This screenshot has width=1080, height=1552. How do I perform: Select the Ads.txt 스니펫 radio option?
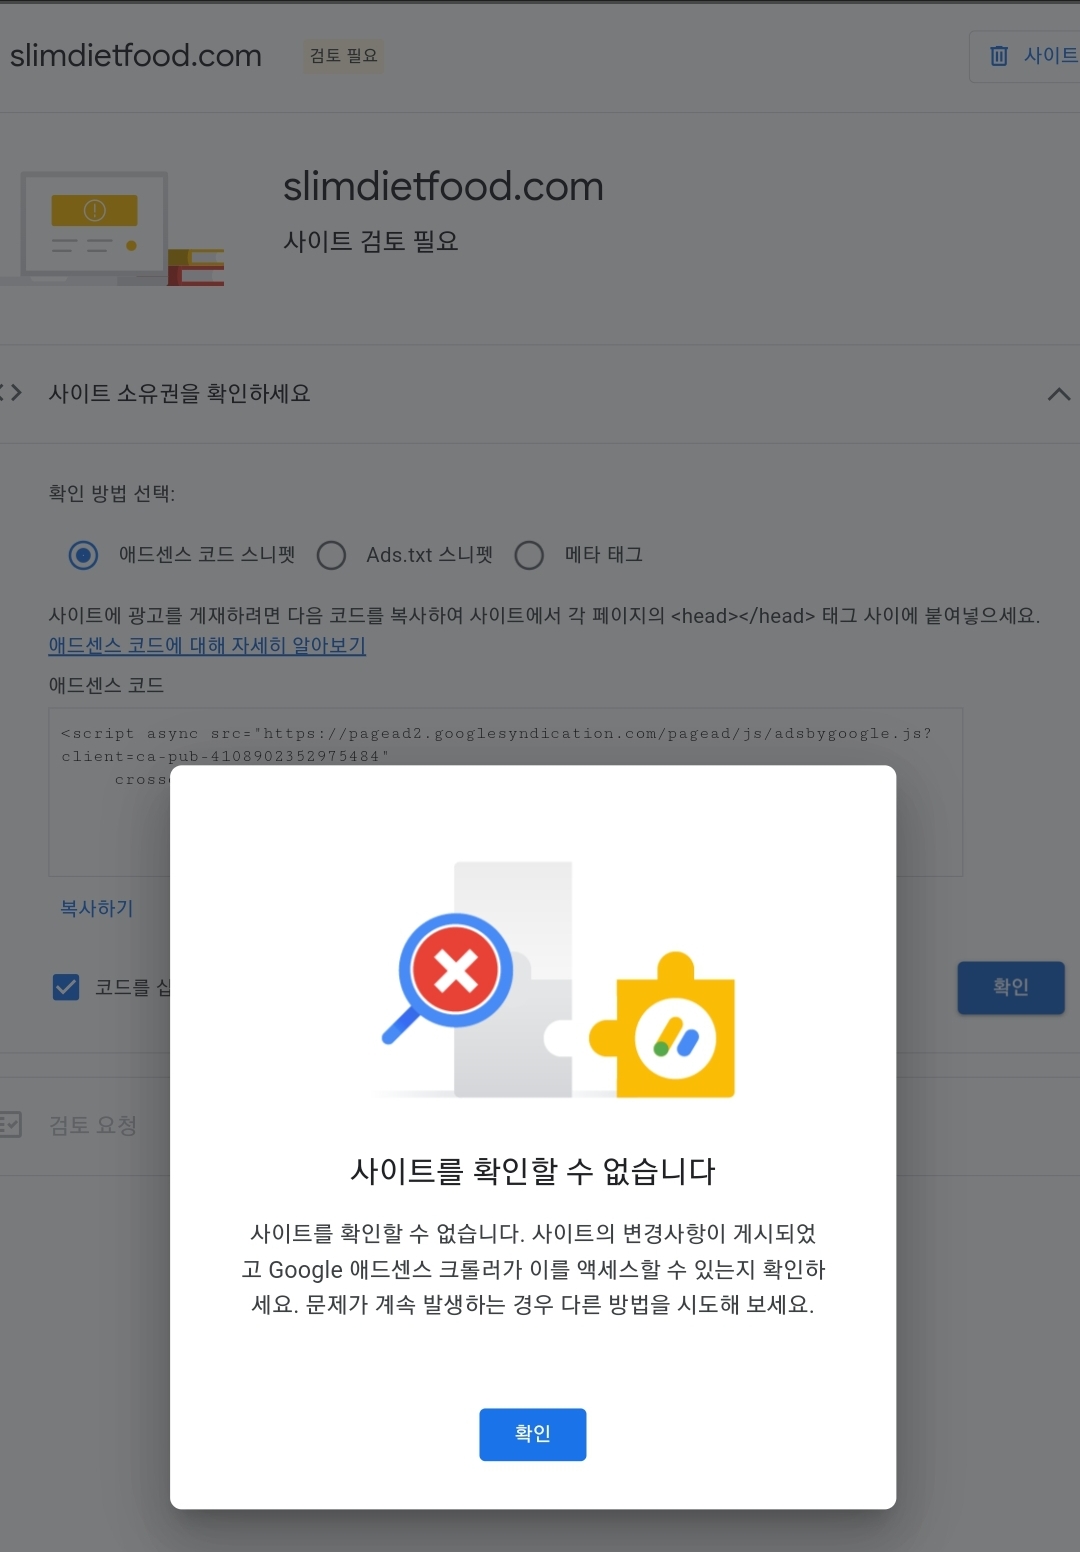(331, 555)
